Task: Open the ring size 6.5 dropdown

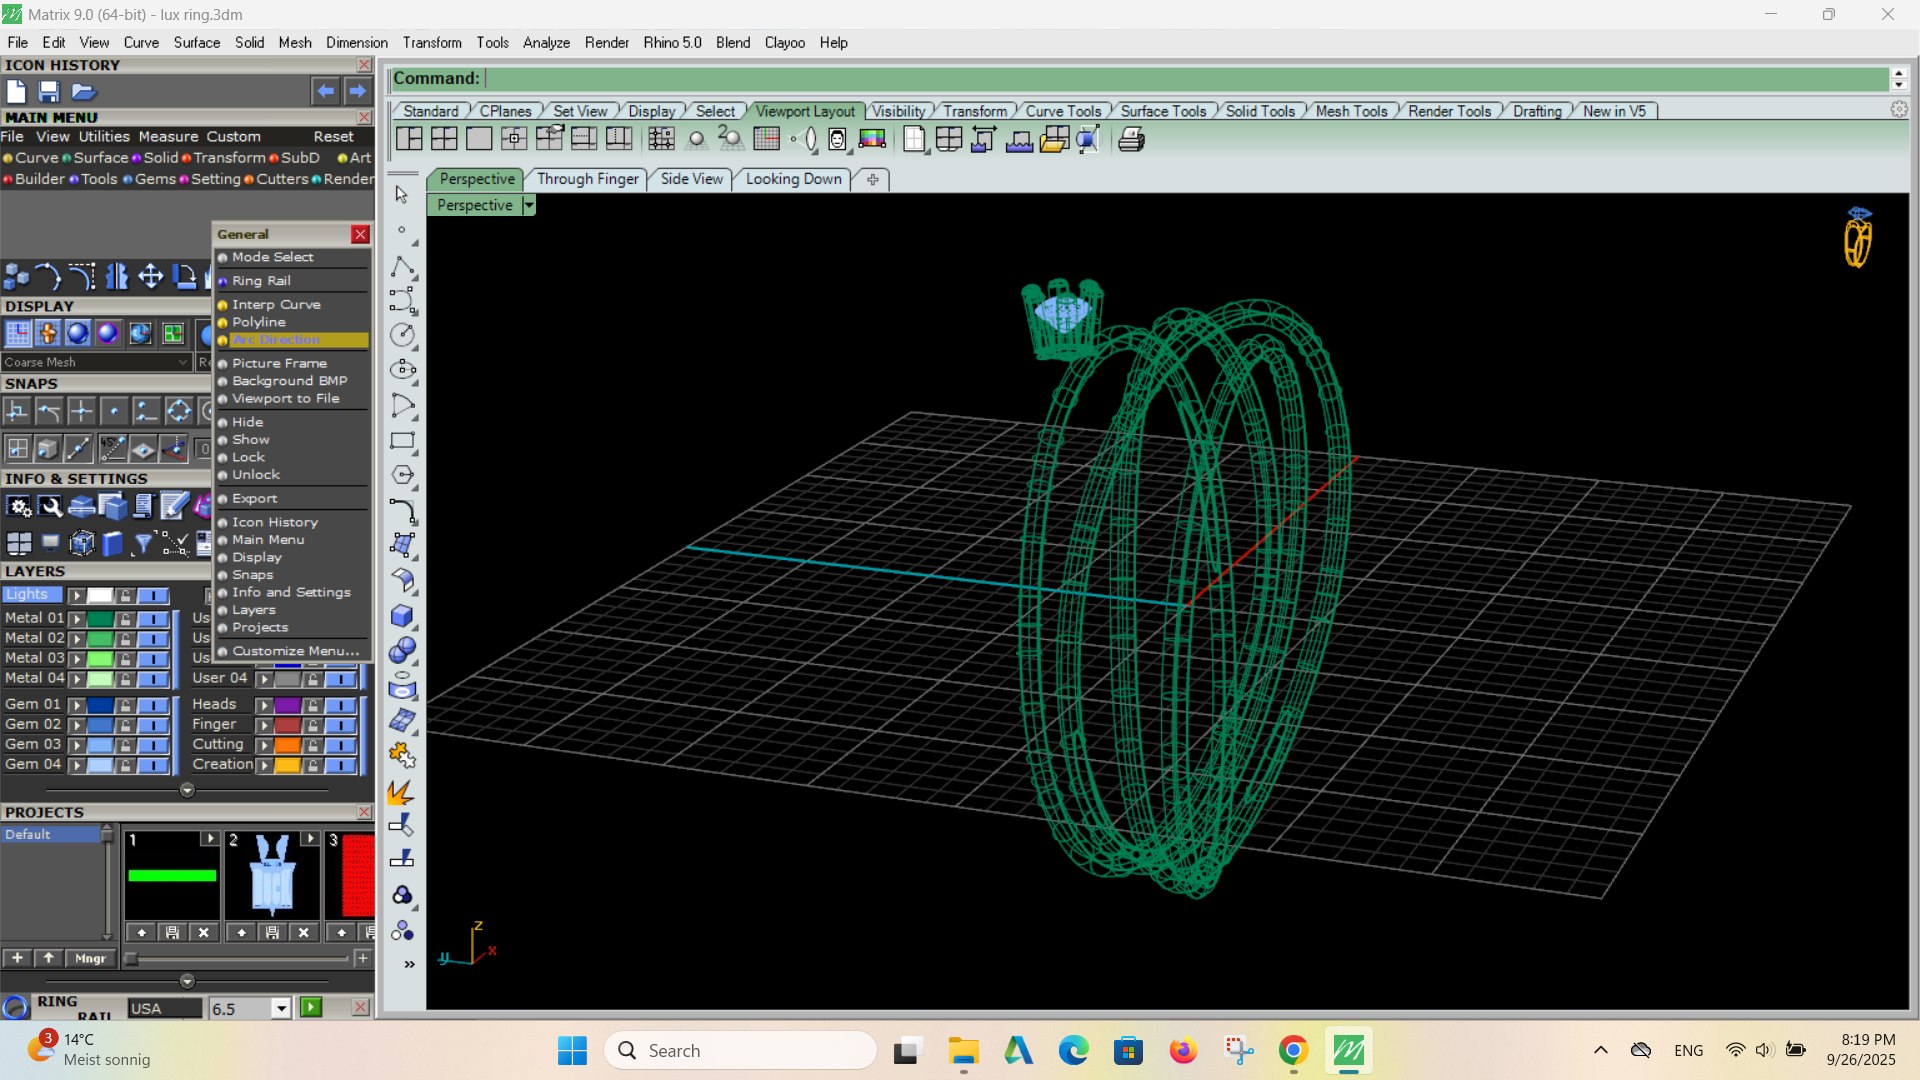Action: 281,1008
